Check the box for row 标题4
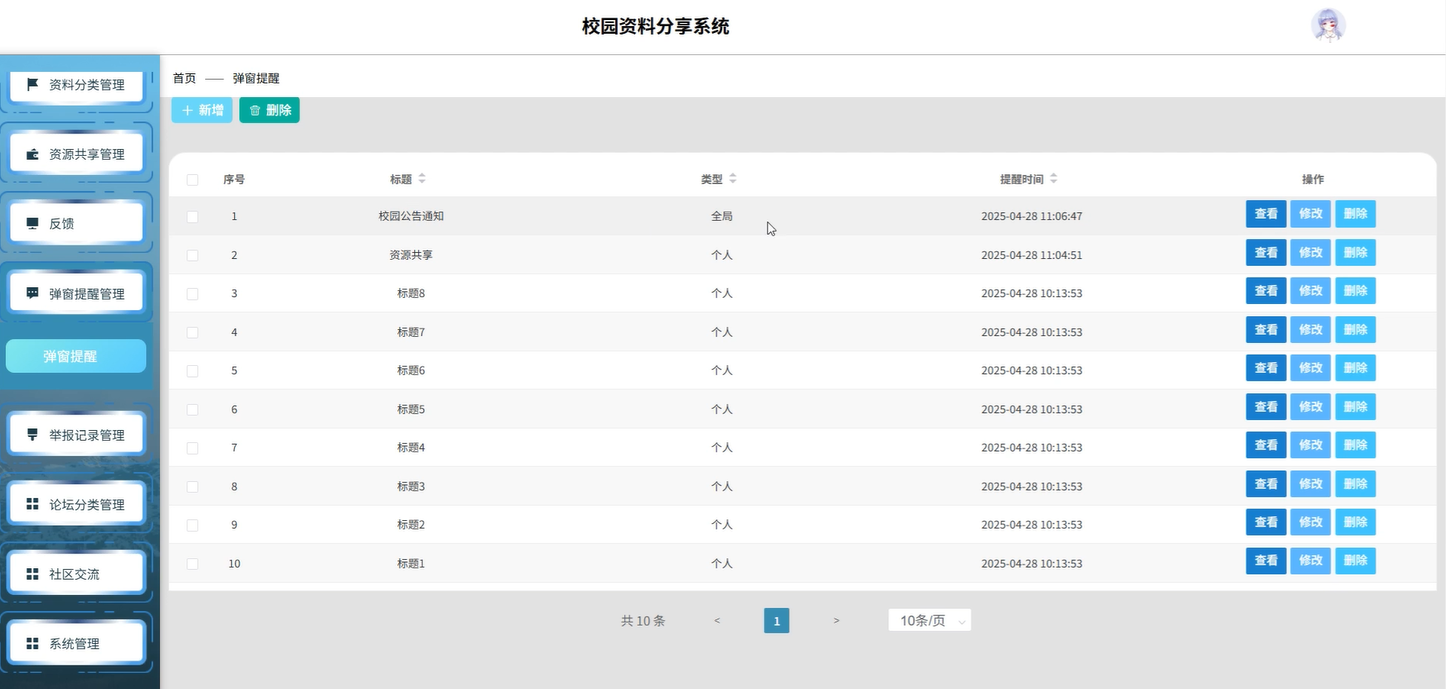Image resolution: width=1446 pixels, height=689 pixels. (192, 447)
